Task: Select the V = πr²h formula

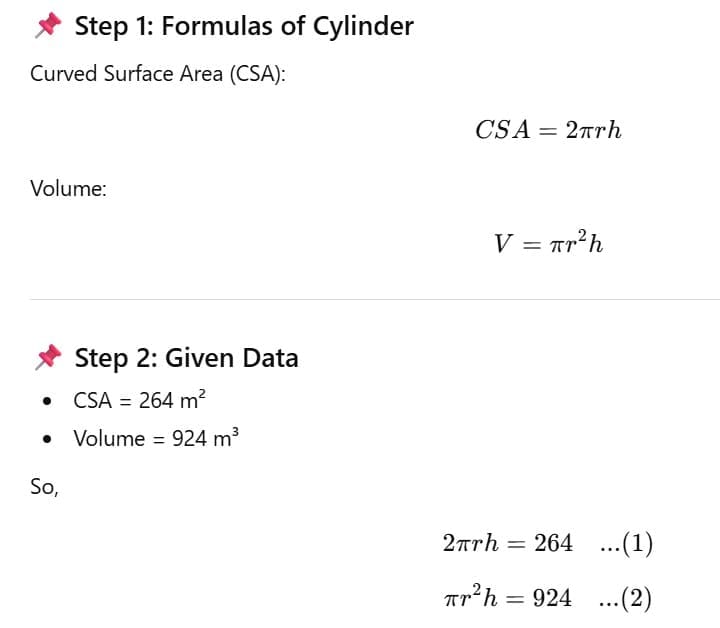Action: click(548, 243)
